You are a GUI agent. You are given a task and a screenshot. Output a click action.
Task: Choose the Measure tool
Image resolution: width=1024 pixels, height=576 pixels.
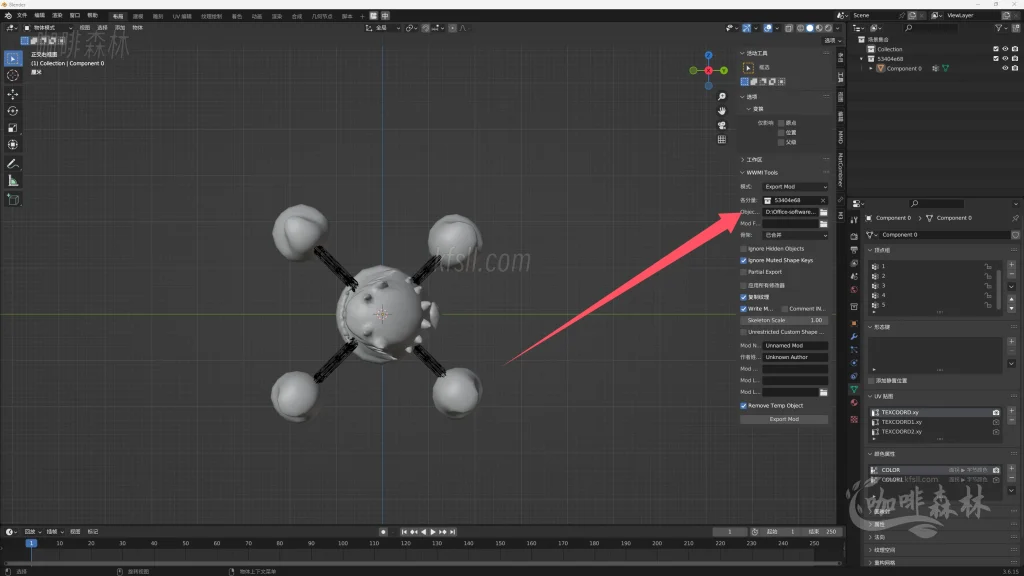(x=13, y=181)
